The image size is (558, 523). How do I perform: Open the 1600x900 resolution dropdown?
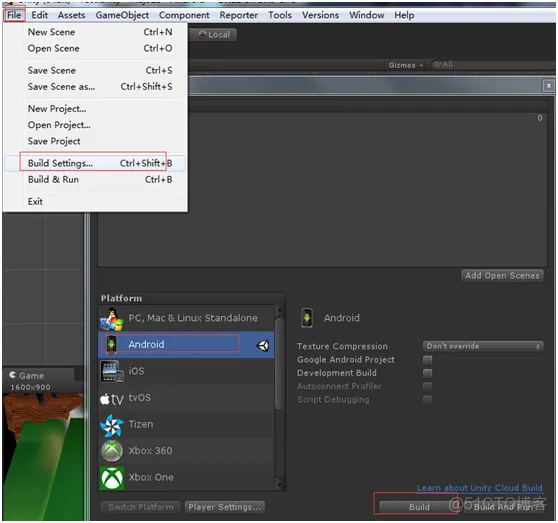(31, 387)
